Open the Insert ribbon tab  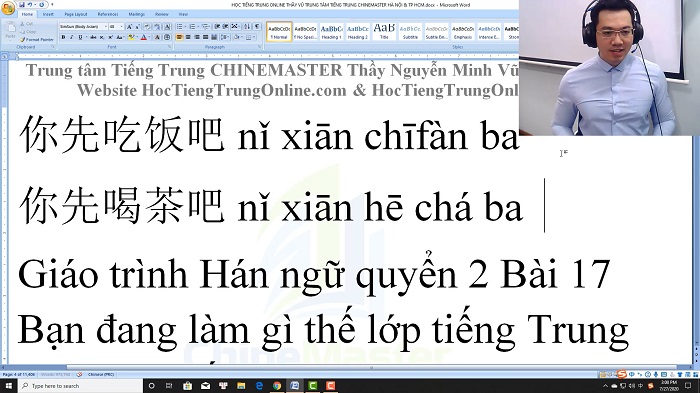click(x=48, y=14)
